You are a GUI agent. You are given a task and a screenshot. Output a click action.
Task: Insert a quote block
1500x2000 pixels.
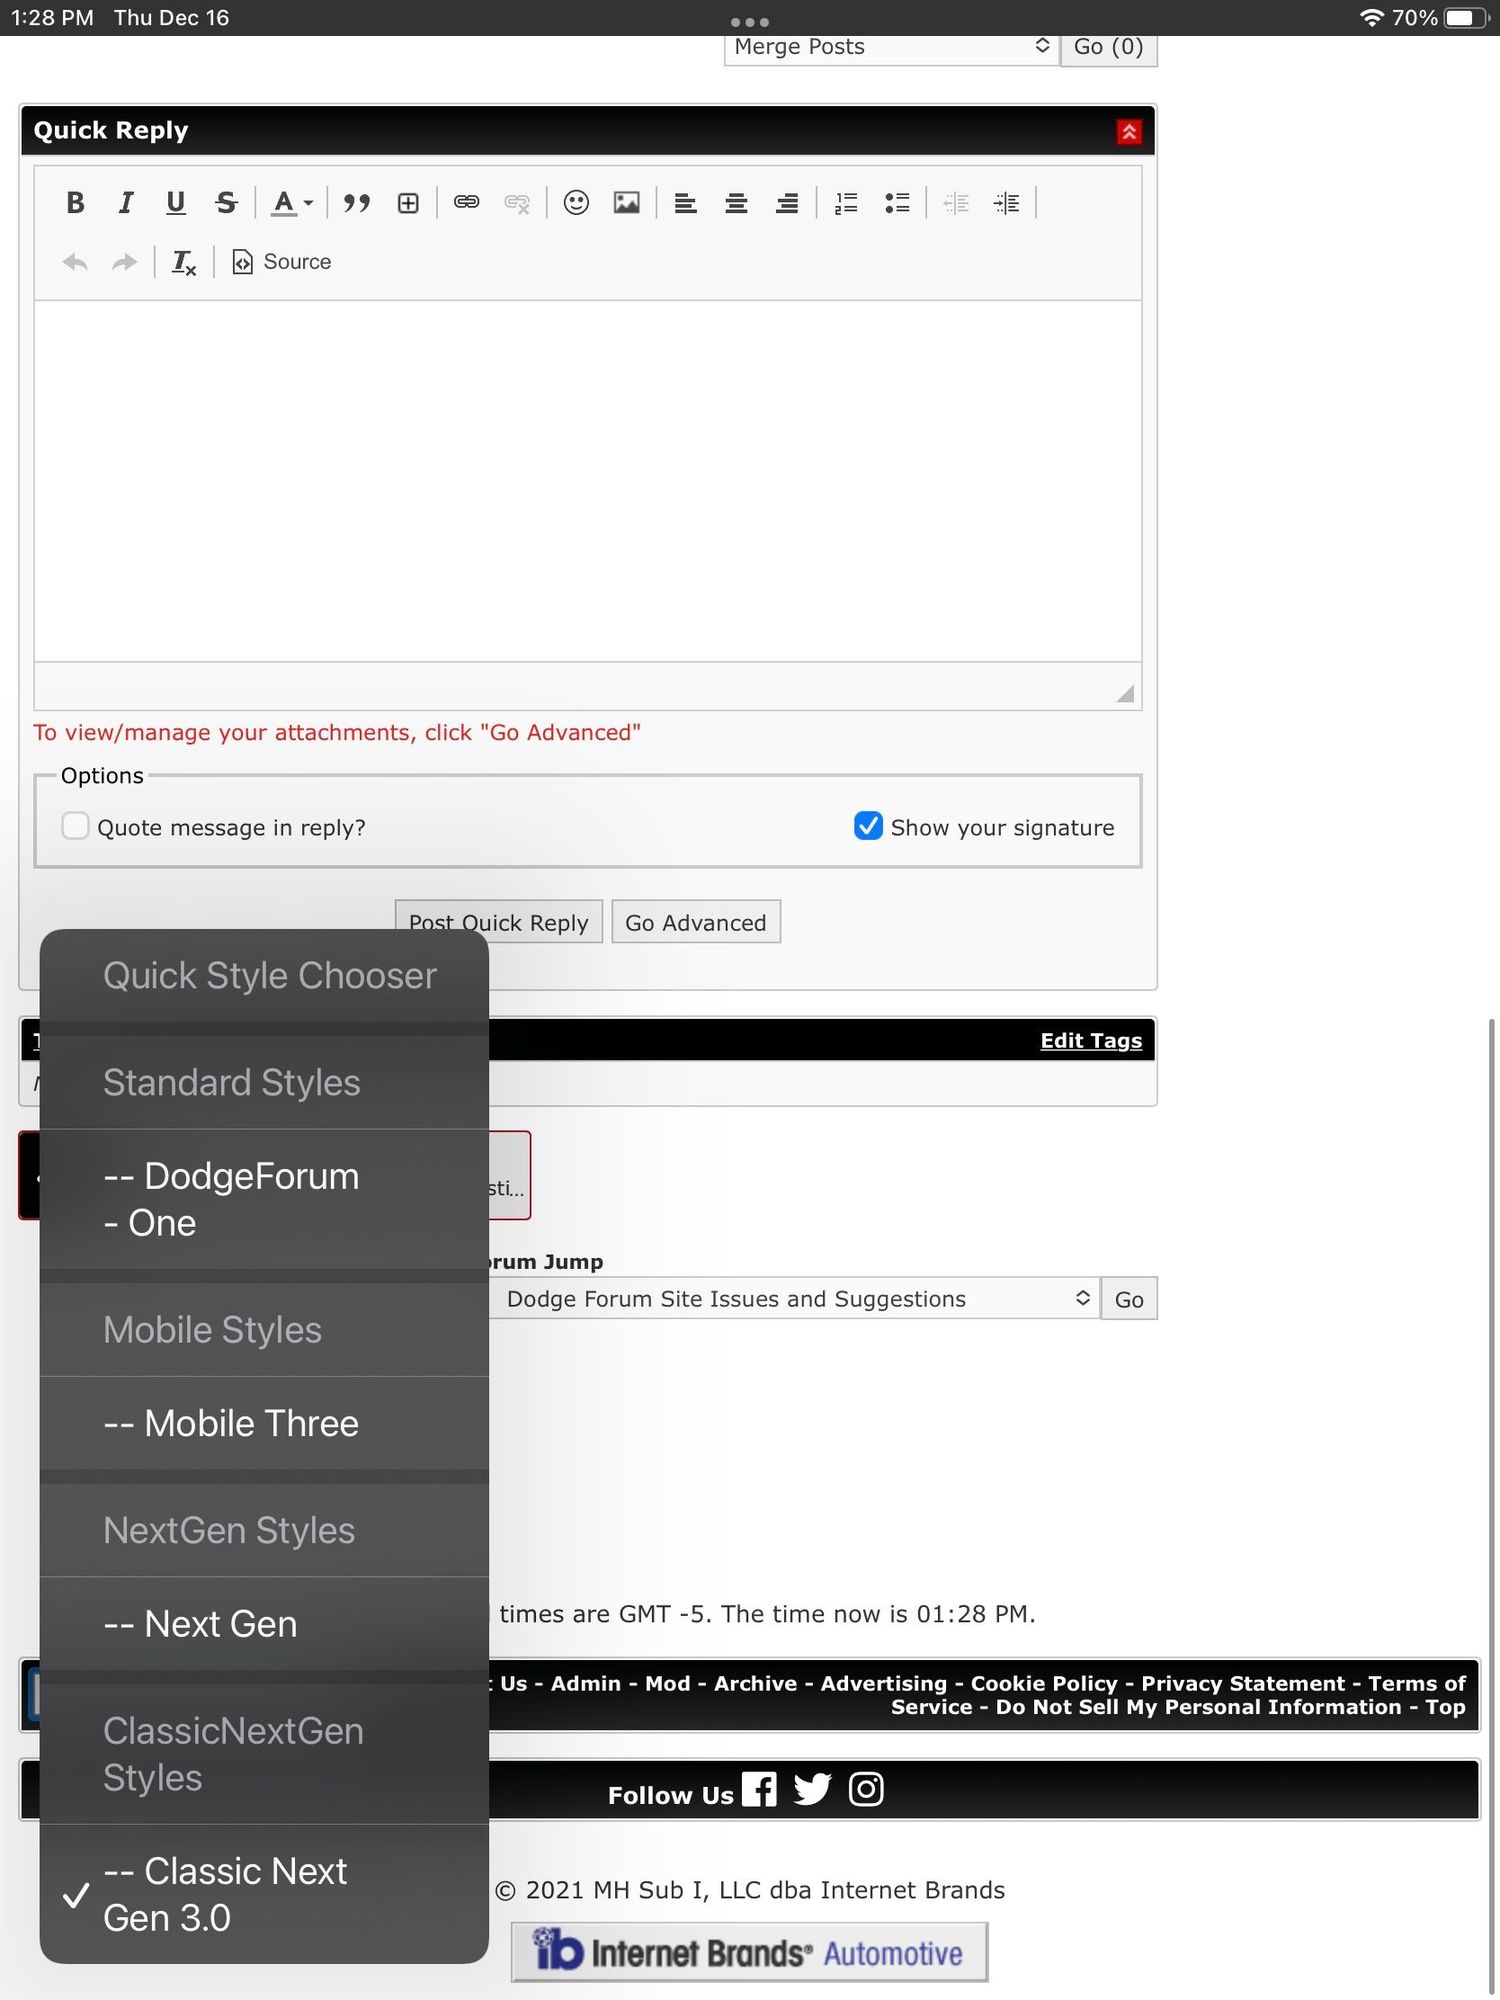[x=356, y=203]
